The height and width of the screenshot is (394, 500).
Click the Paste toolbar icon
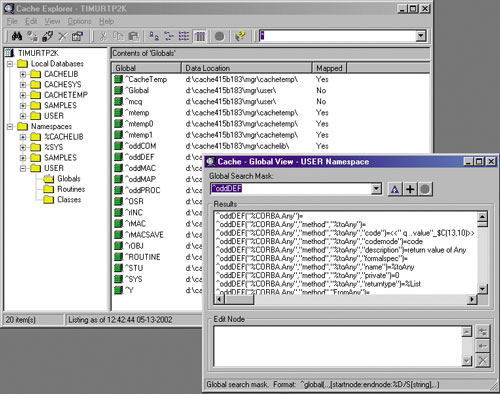pyautogui.click(x=133, y=36)
